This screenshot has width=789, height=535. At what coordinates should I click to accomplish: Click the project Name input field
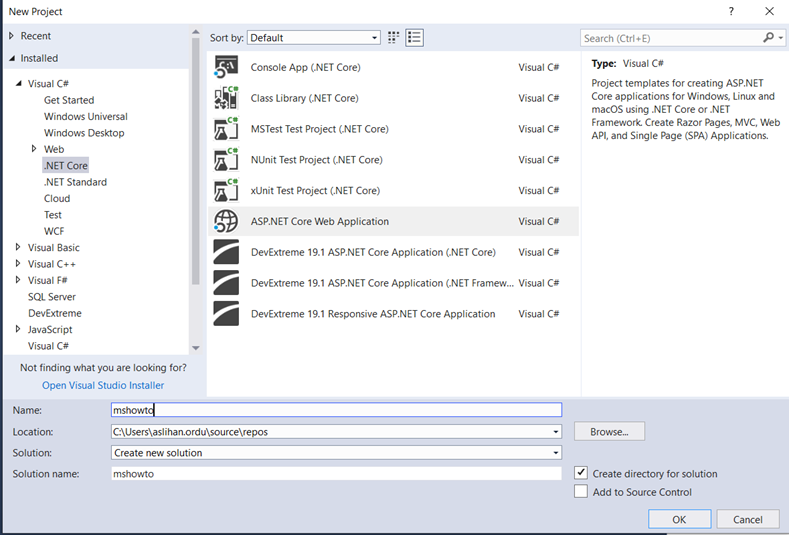(336, 410)
